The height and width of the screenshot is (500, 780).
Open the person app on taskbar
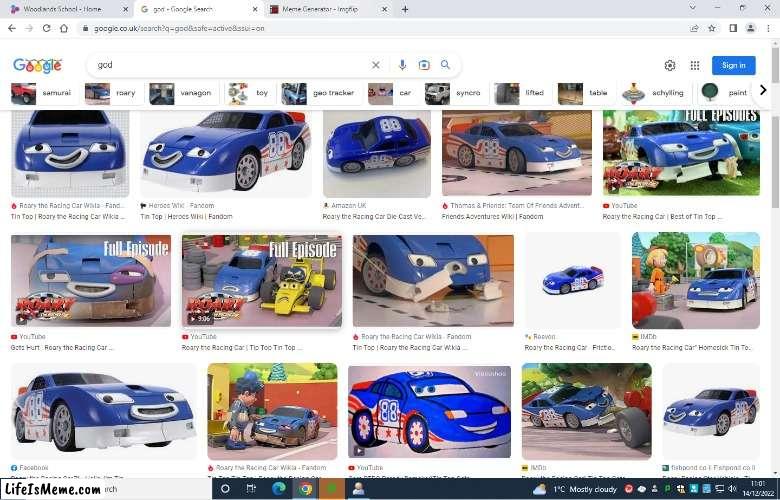coord(359,489)
